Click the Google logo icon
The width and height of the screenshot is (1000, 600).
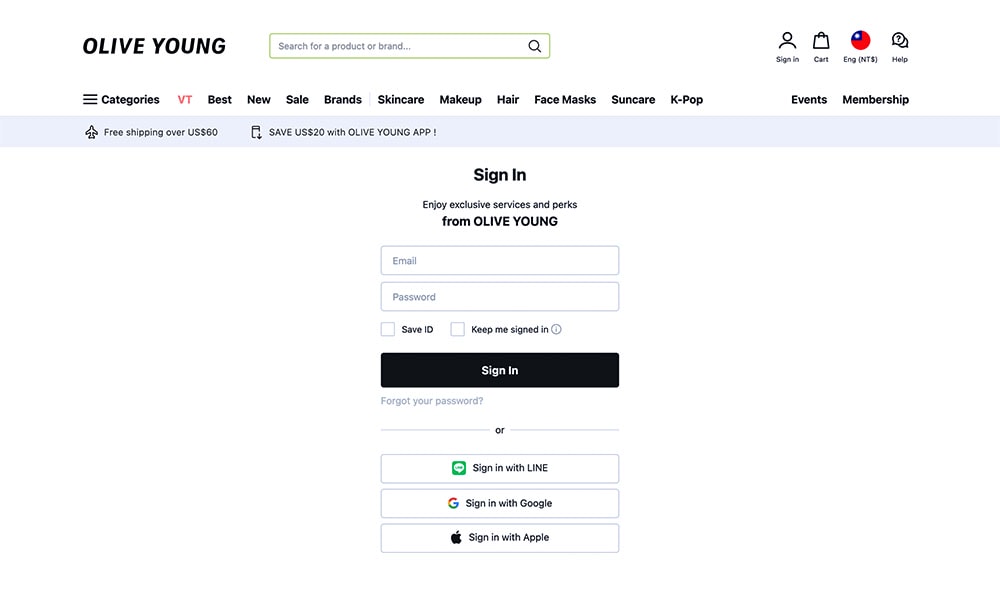point(453,503)
